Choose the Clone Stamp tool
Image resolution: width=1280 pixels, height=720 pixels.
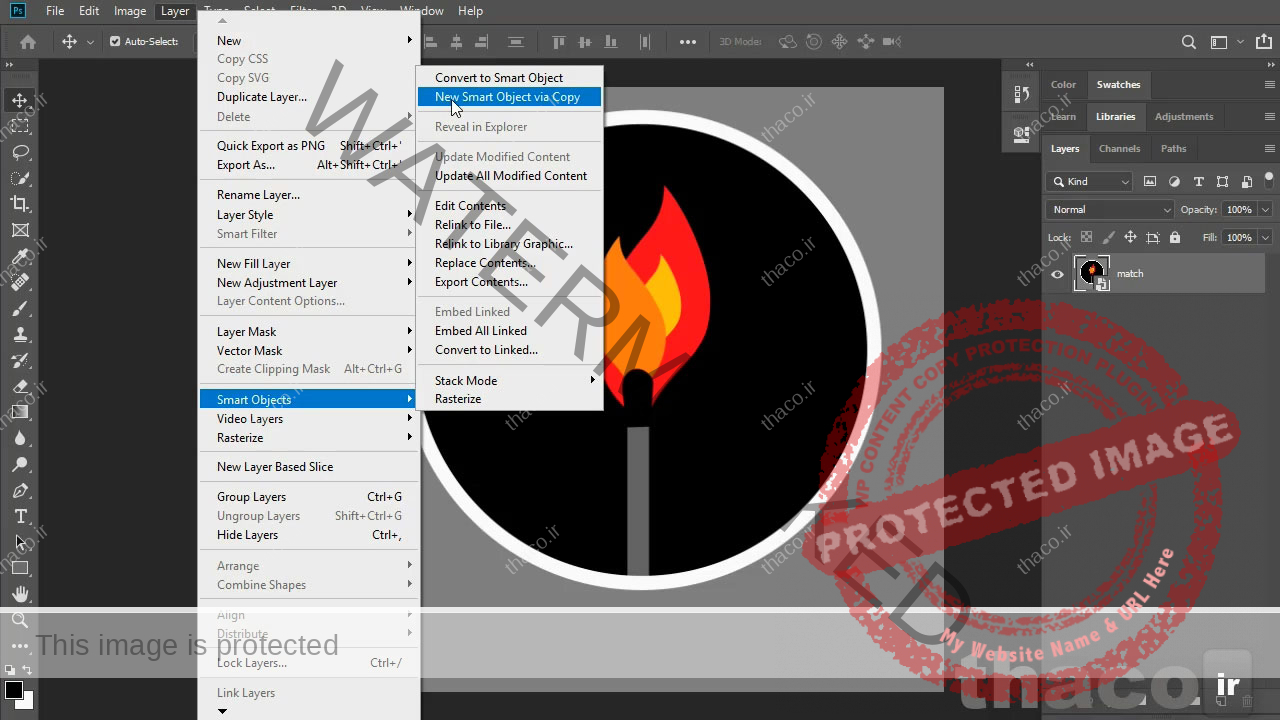click(20, 334)
